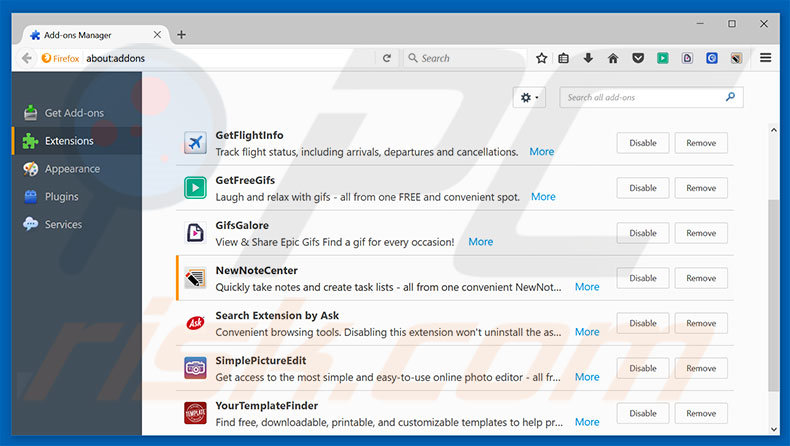Click the scrollbar down arrow
This screenshot has height=446, width=790.
click(774, 429)
